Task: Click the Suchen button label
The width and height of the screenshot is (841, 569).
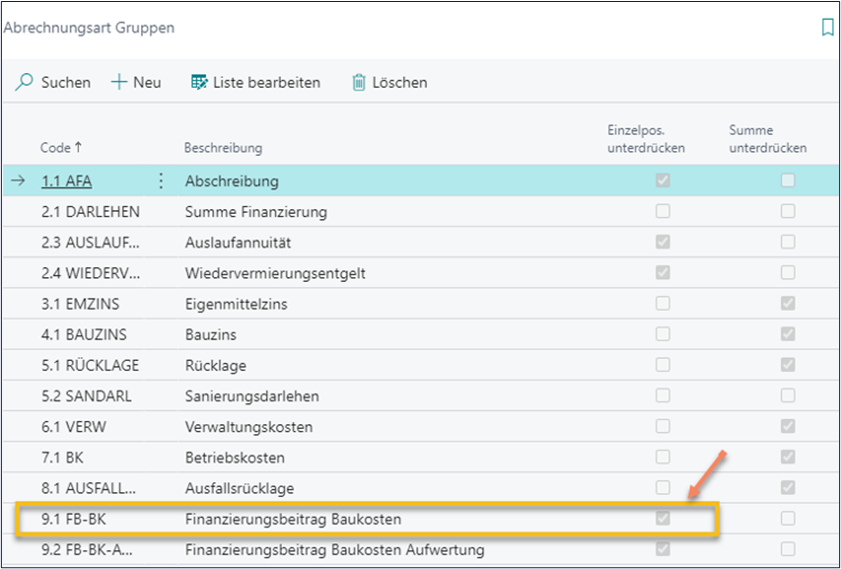Action: point(66,83)
